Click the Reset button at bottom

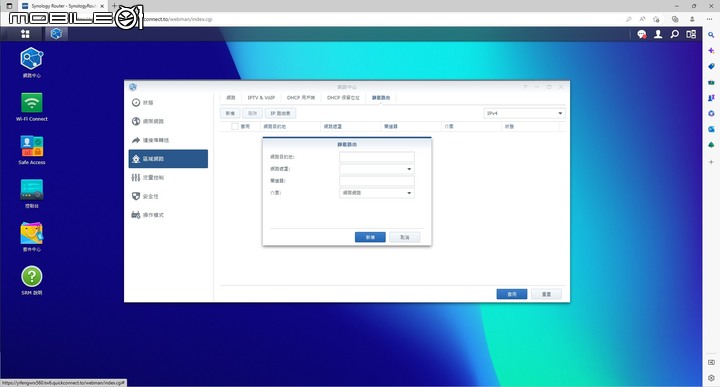[546, 294]
